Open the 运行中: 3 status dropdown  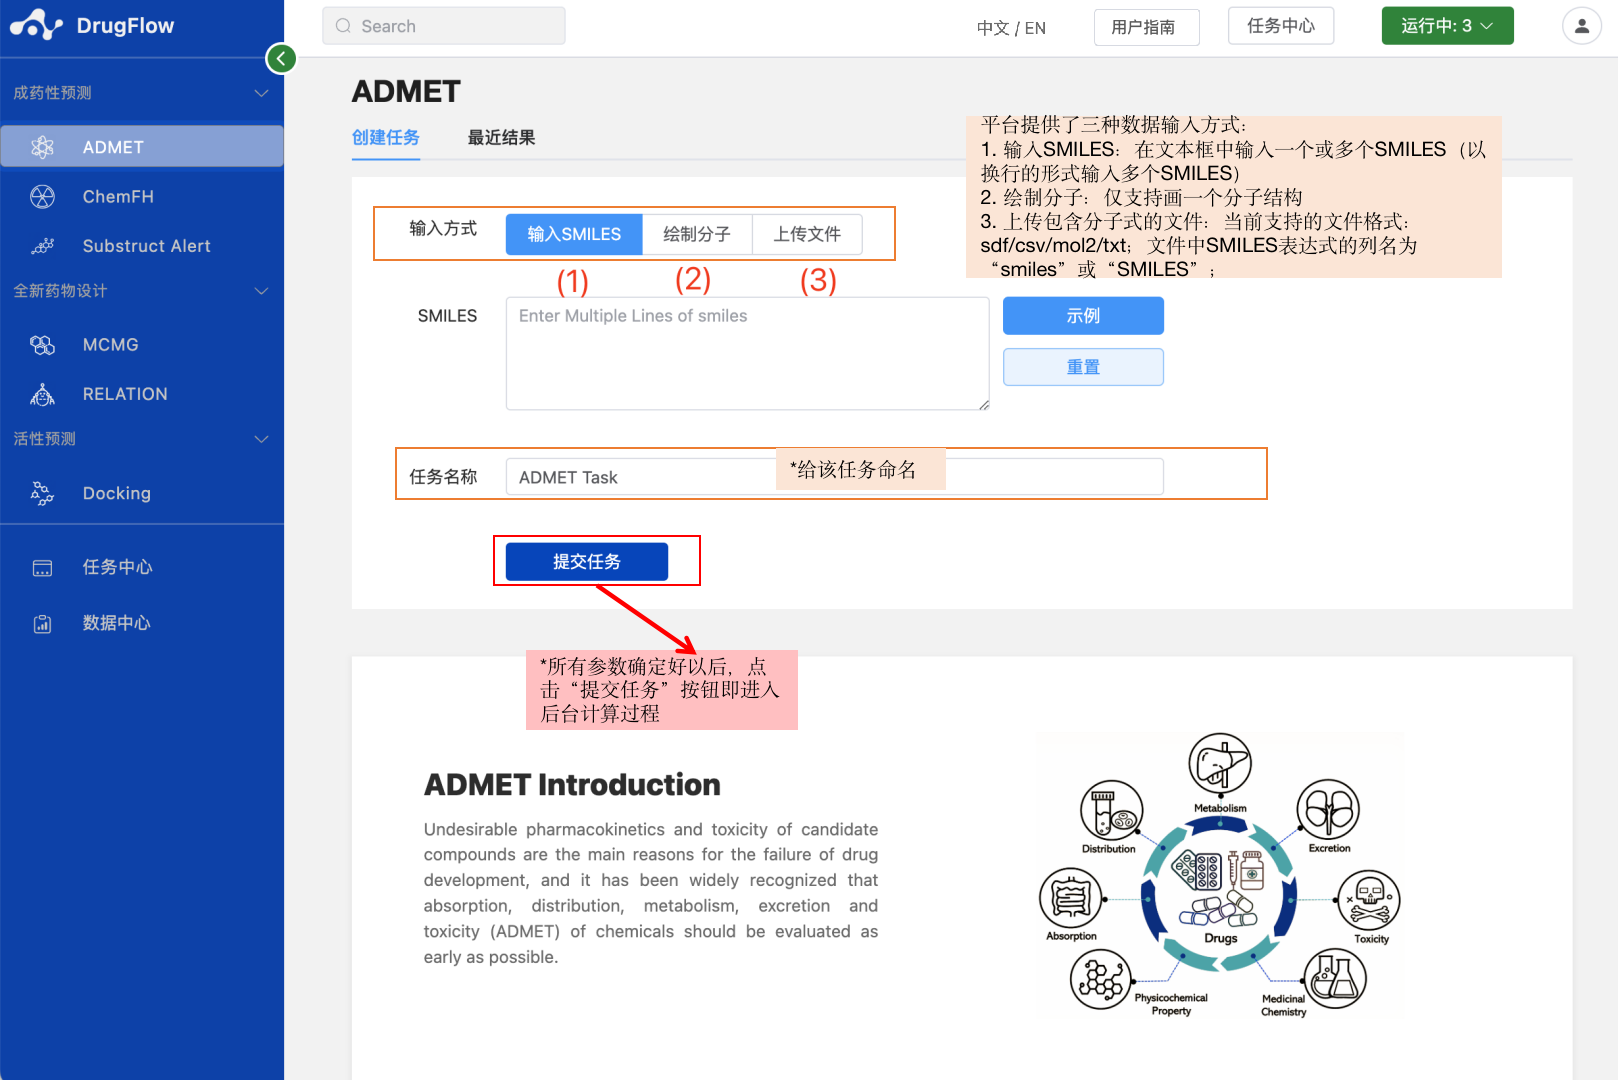point(1447,25)
